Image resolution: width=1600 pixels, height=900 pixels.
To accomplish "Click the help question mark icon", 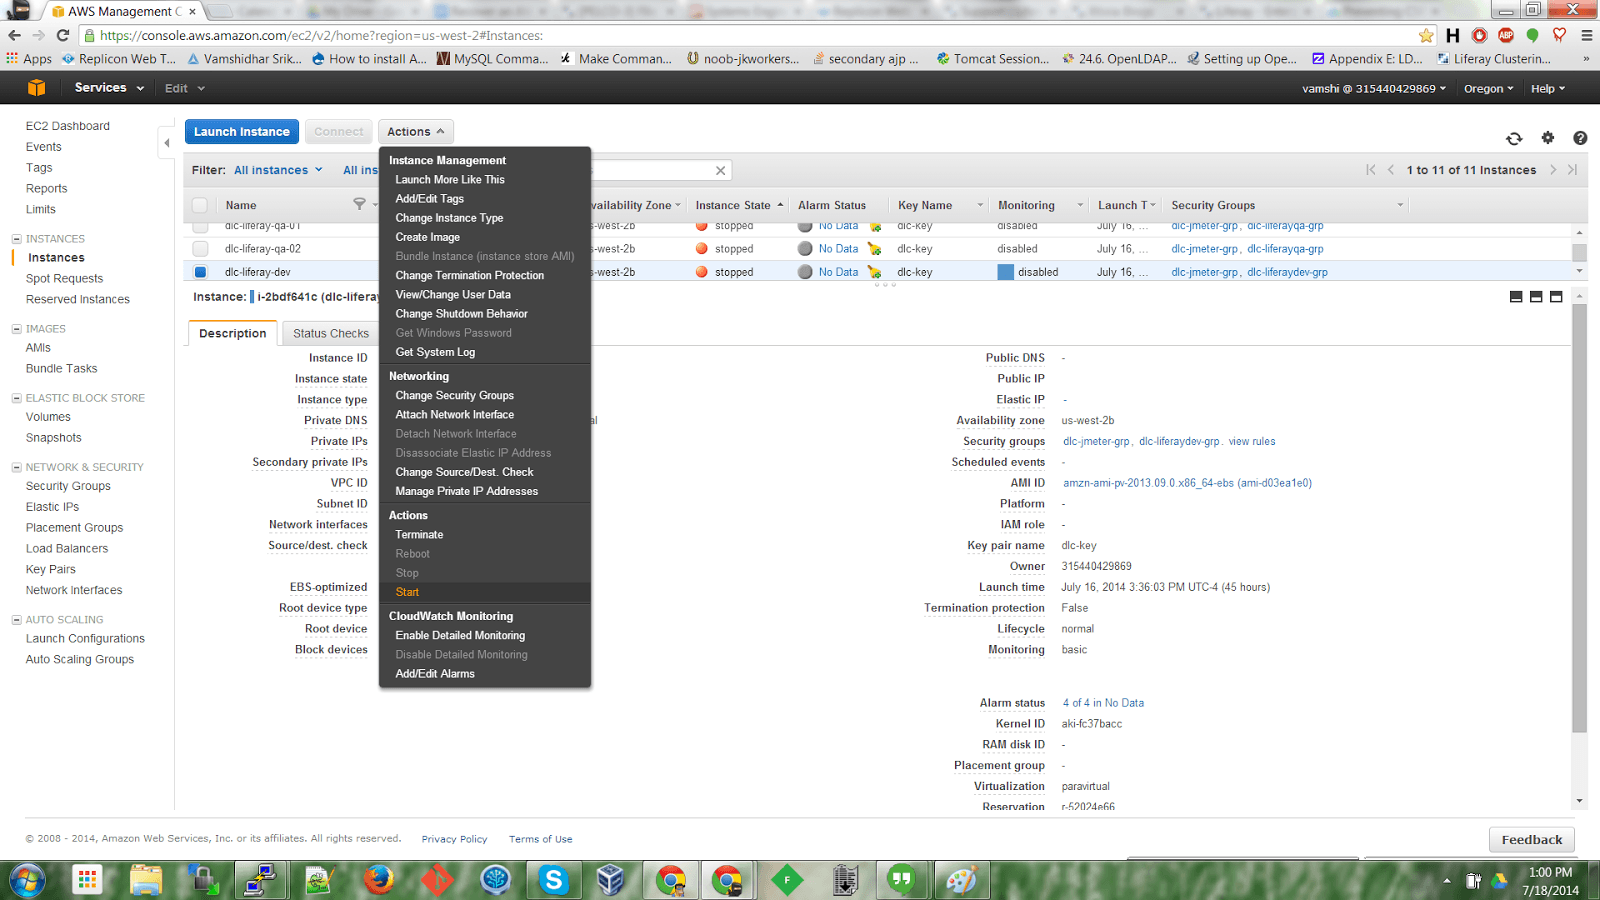I will [x=1580, y=139].
